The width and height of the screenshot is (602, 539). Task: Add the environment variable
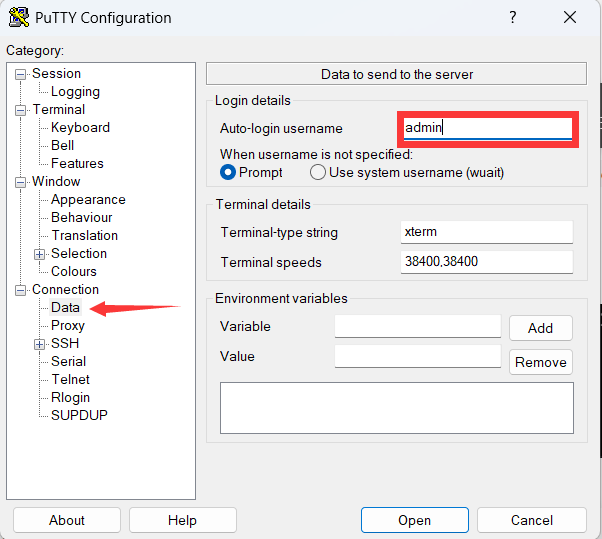coord(541,328)
